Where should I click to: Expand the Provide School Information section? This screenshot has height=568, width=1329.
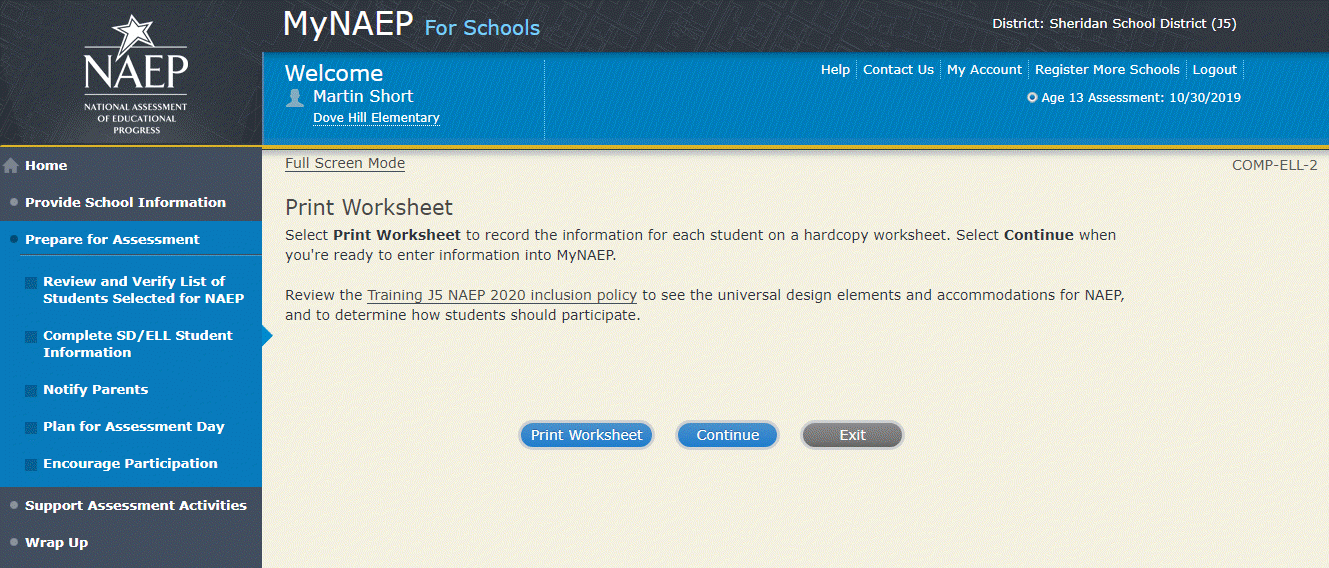[125, 202]
